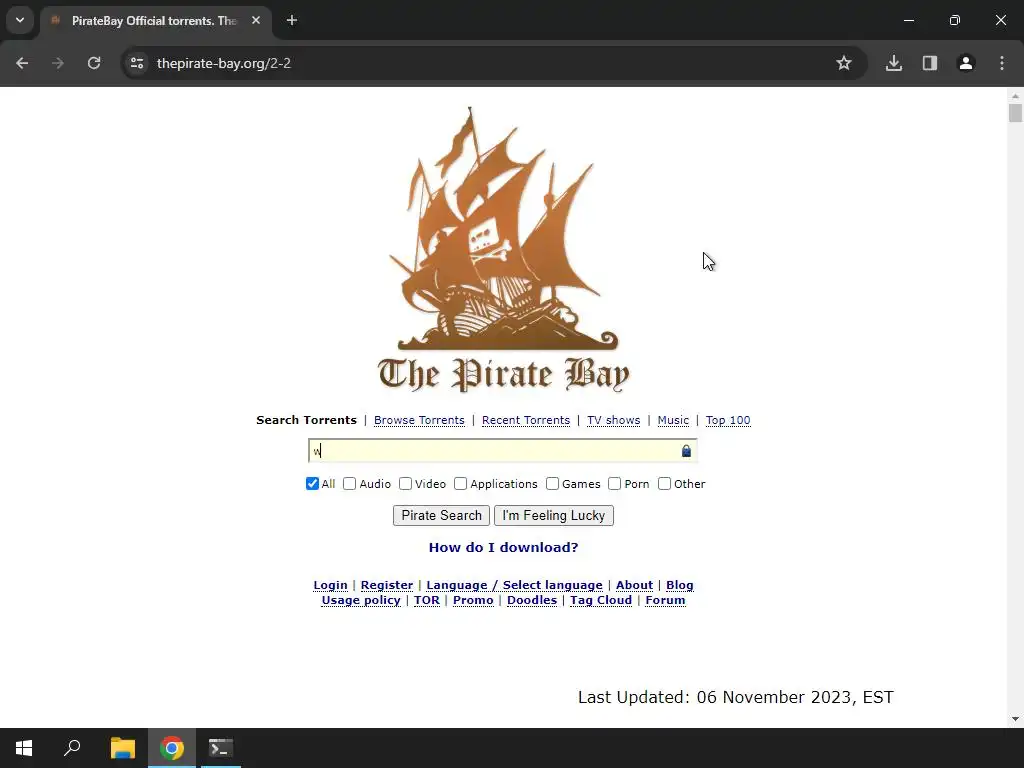Image resolution: width=1024 pixels, height=768 pixels.
Task: Open the Windows Start menu
Action: 24,748
